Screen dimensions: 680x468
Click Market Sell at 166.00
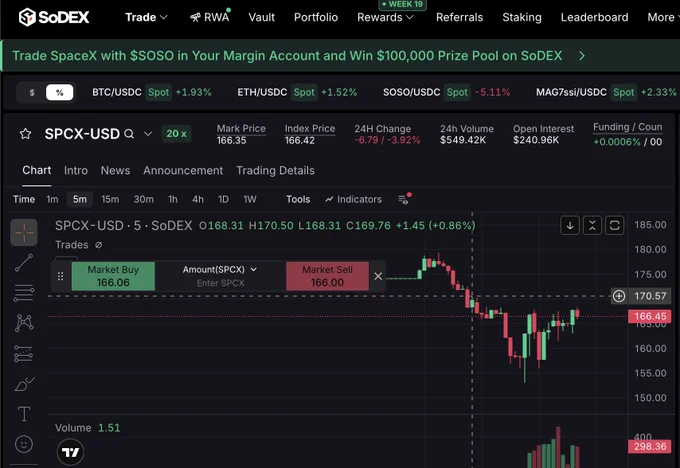click(327, 276)
